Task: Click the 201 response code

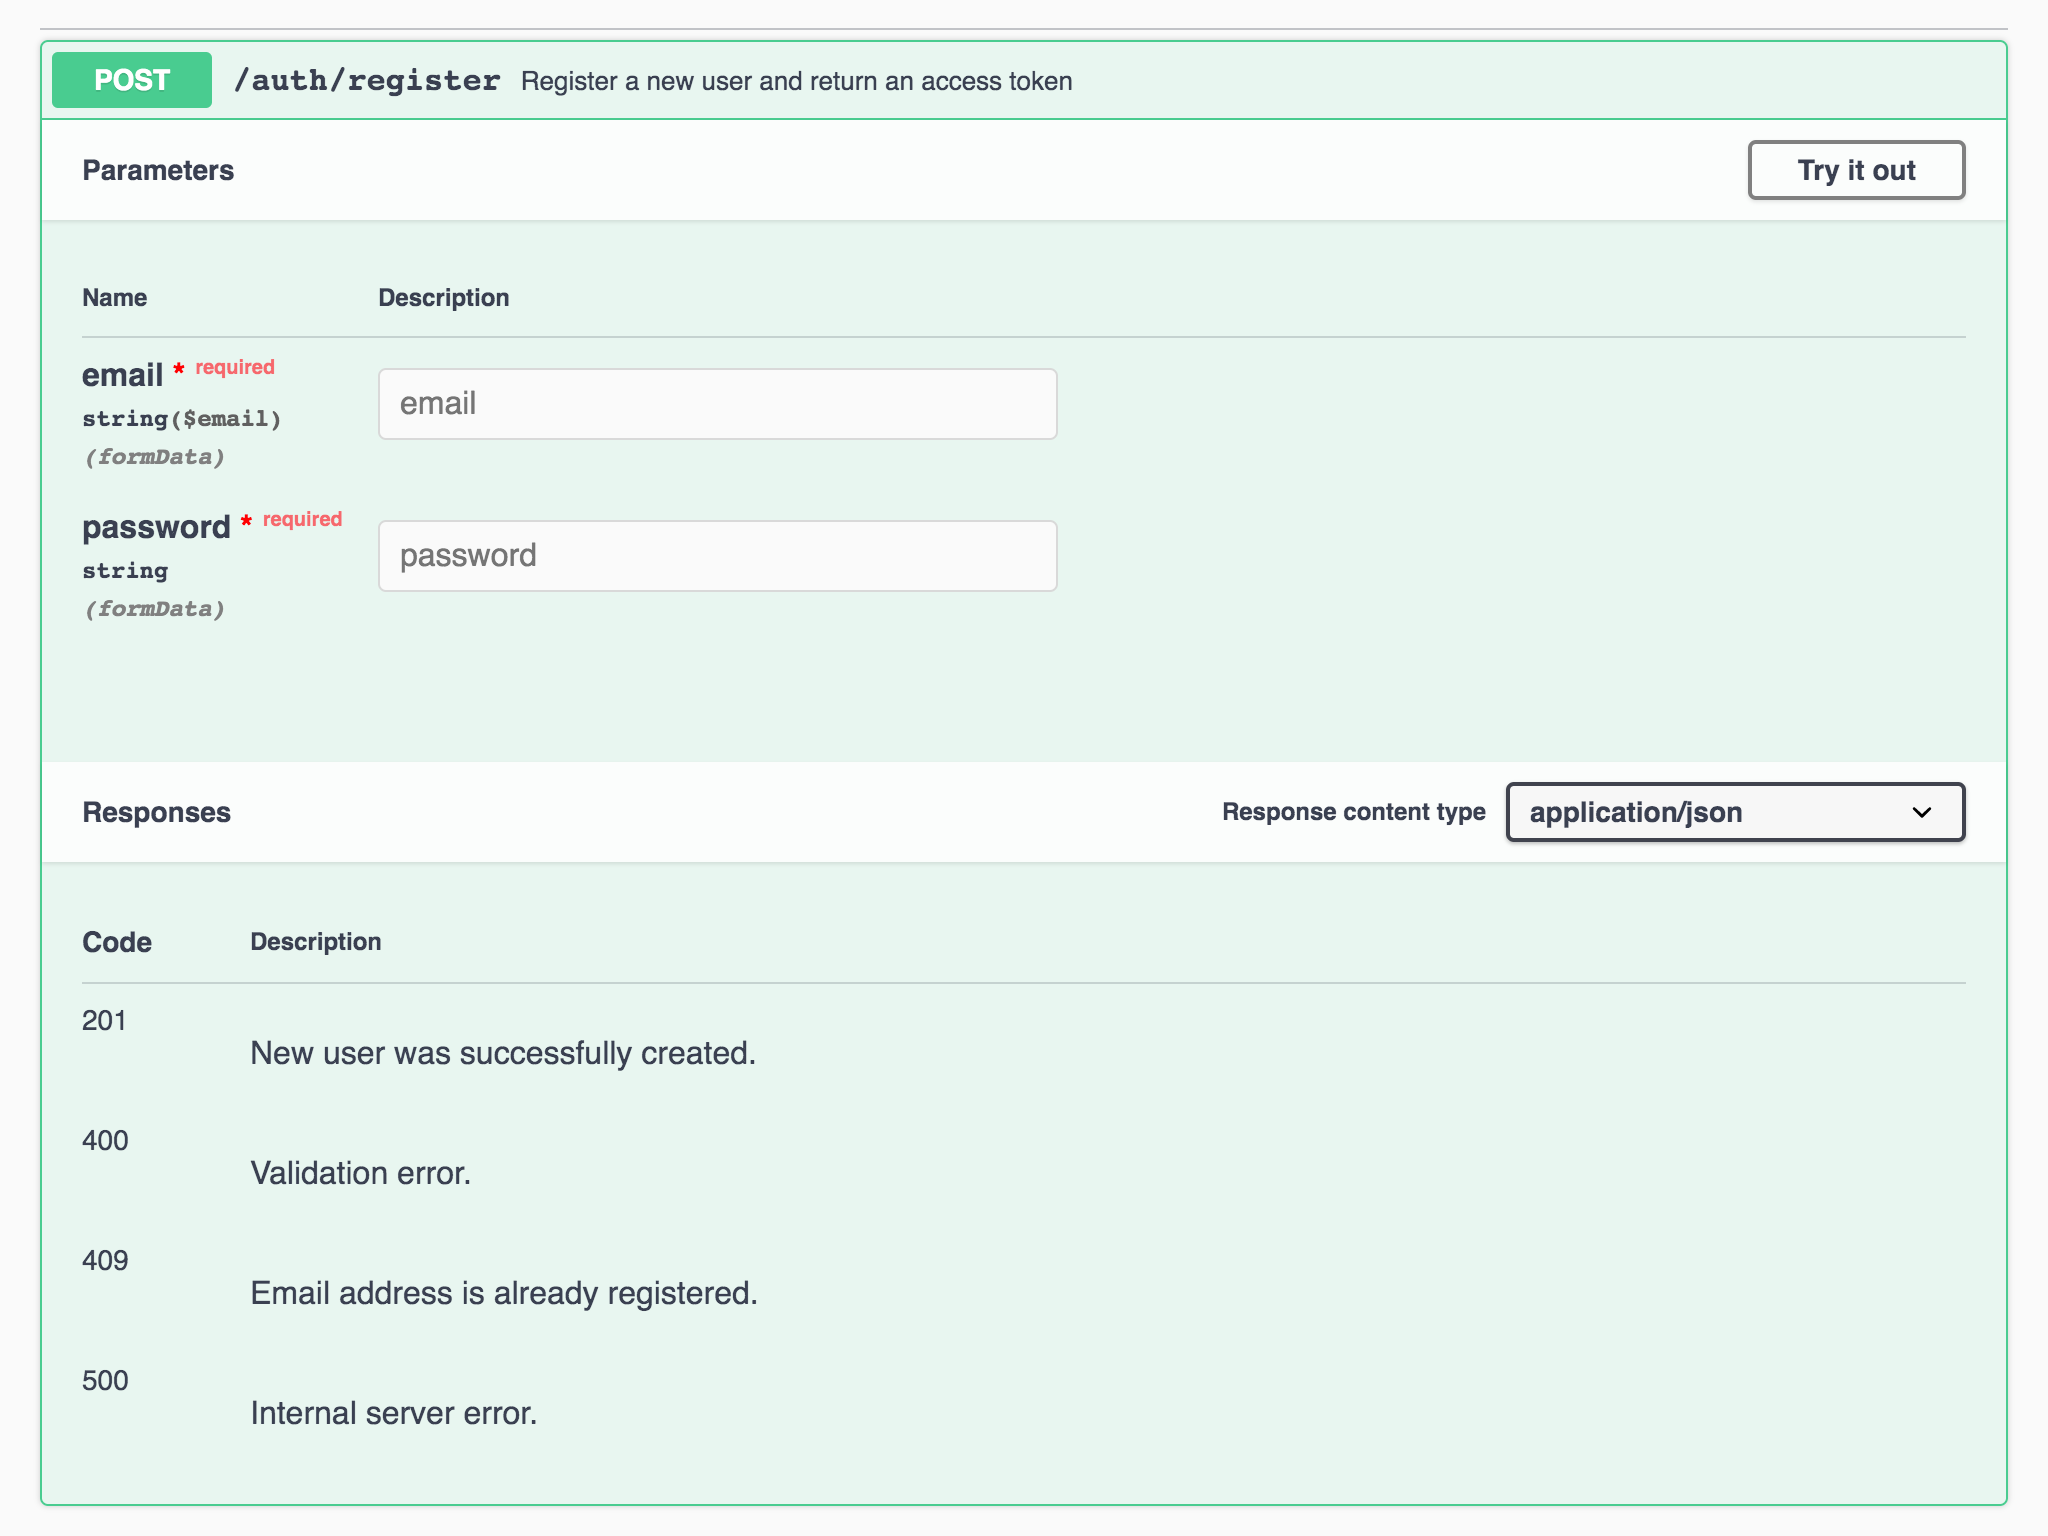Action: [104, 1020]
